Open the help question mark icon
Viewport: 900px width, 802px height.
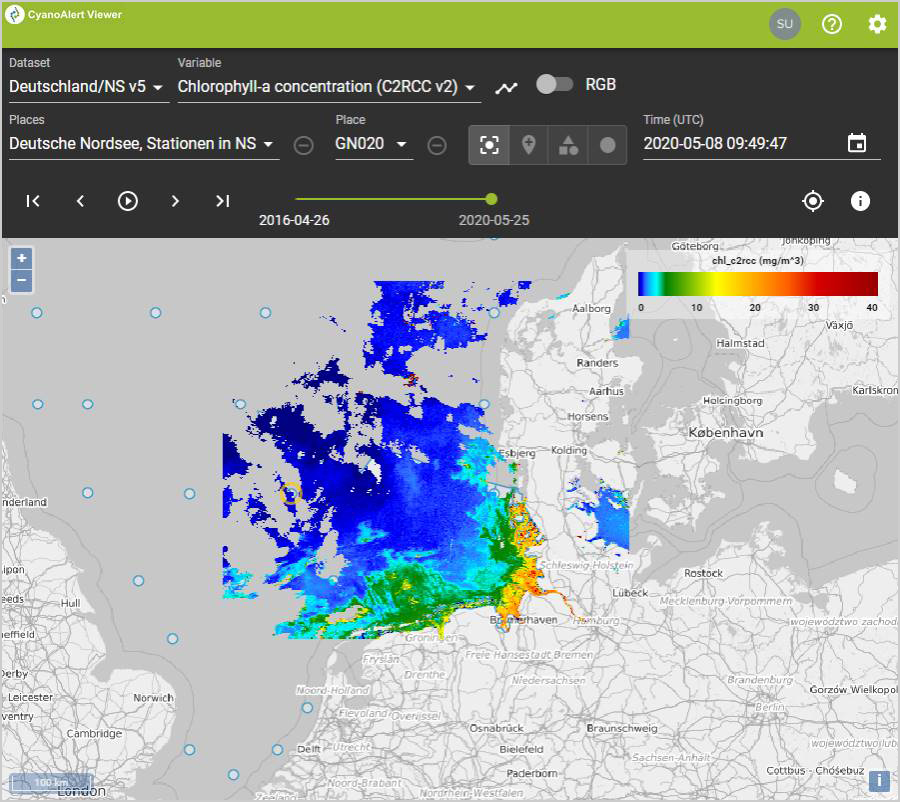tap(832, 24)
